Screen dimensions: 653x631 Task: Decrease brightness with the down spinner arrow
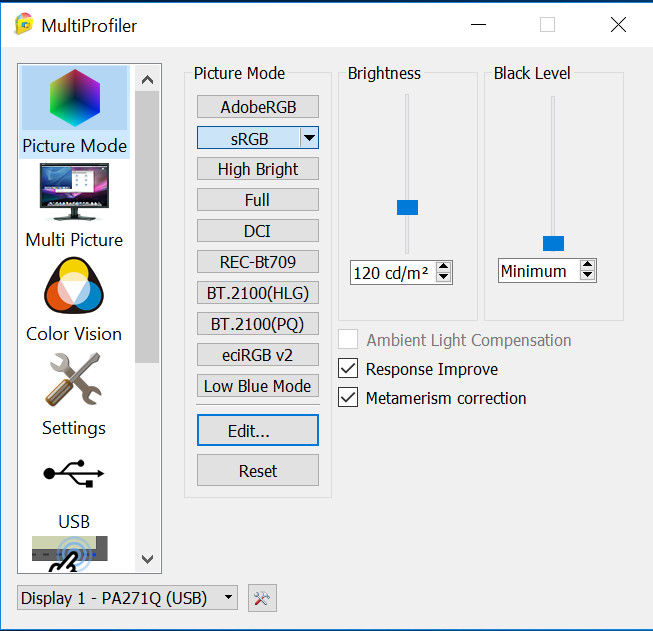[444, 277]
